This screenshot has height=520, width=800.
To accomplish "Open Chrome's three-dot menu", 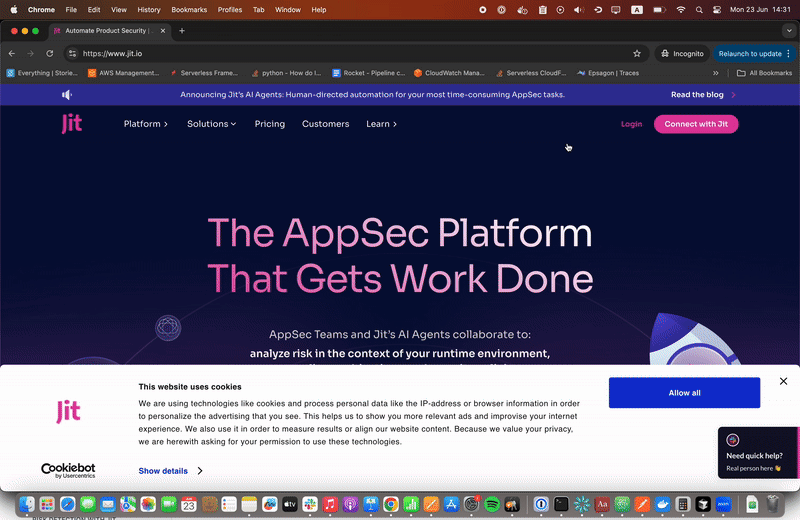I will pos(789,54).
